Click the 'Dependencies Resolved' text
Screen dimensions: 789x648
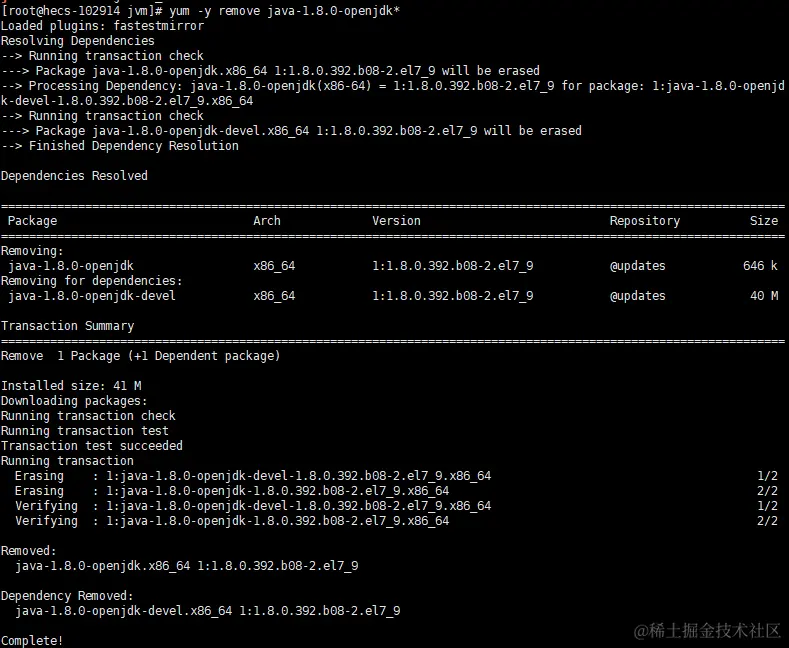point(74,176)
